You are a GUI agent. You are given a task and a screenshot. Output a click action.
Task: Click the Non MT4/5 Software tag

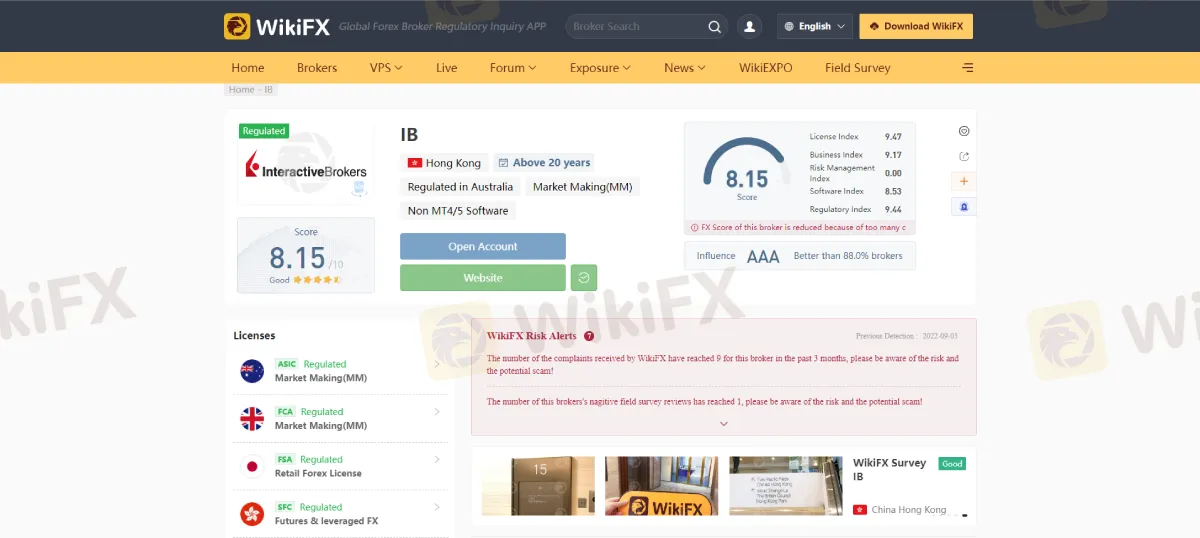pos(458,211)
